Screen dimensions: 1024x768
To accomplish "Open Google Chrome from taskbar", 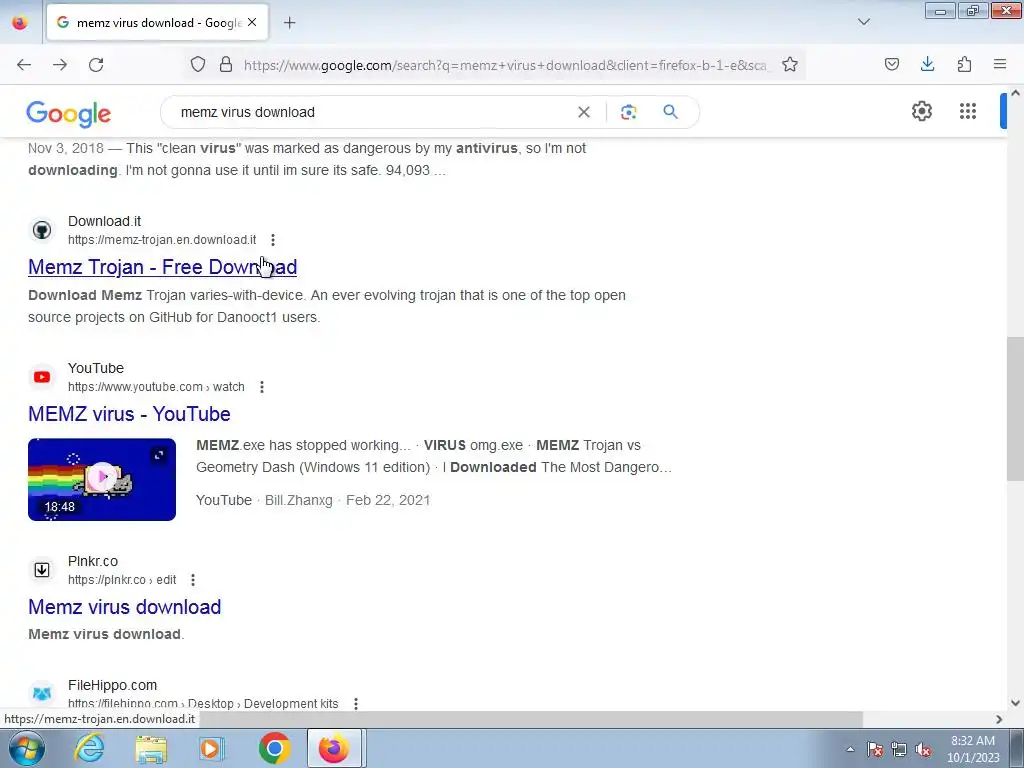I will pyautogui.click(x=274, y=748).
